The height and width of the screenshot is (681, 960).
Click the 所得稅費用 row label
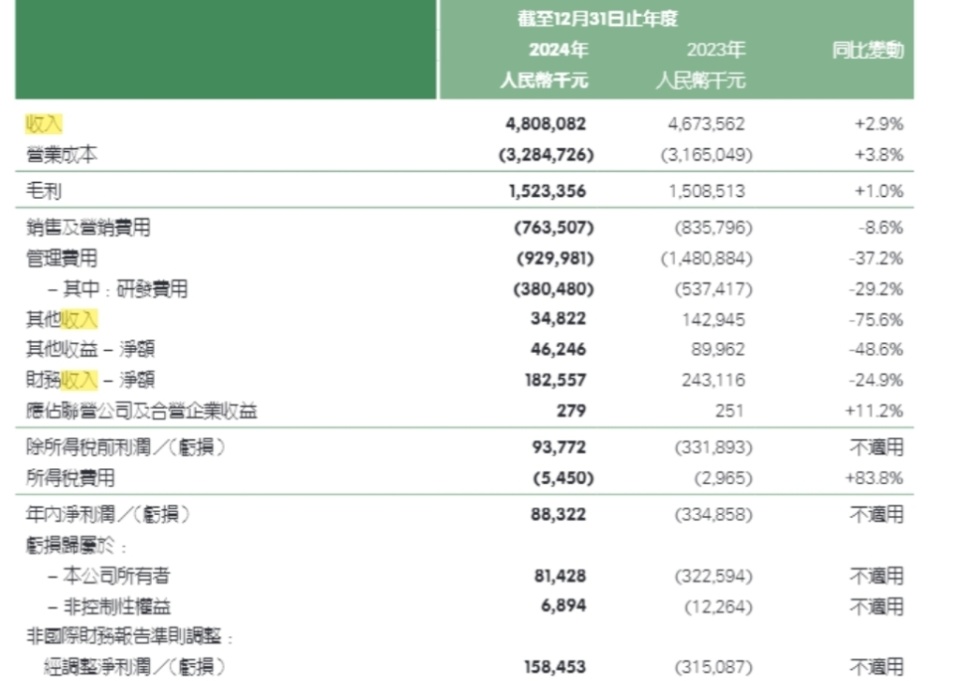tap(70, 478)
